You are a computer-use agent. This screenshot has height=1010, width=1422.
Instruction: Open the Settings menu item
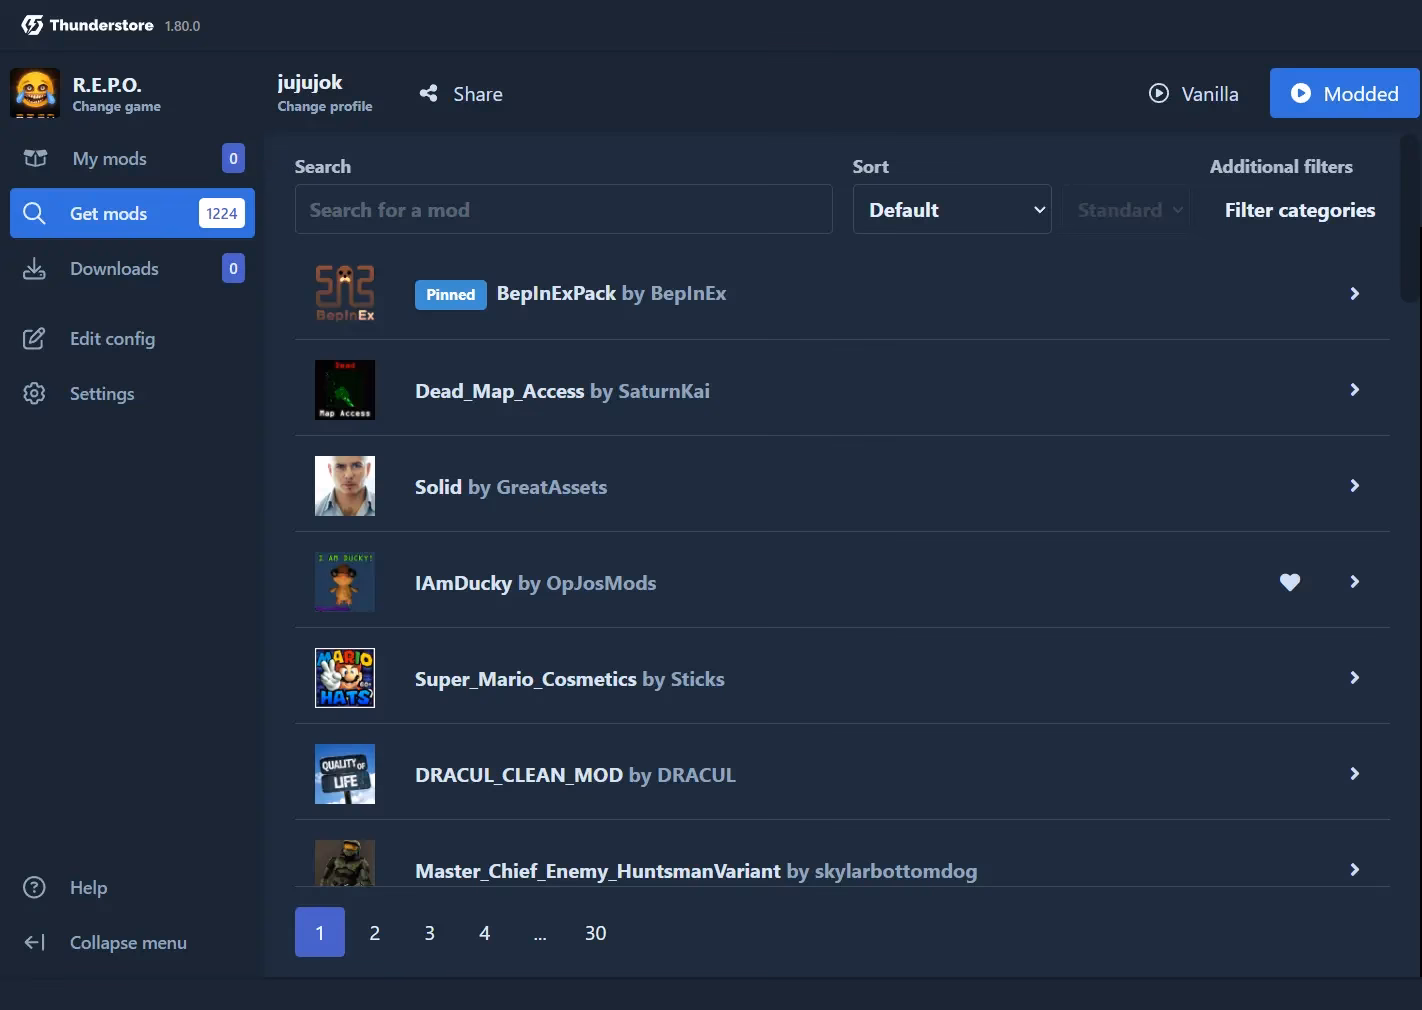point(132,393)
